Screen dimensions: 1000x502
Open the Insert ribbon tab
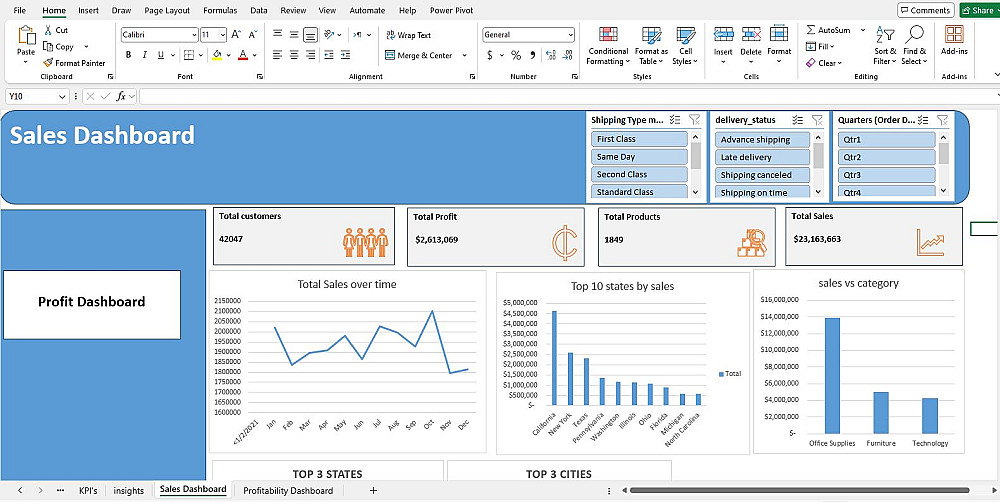[88, 10]
